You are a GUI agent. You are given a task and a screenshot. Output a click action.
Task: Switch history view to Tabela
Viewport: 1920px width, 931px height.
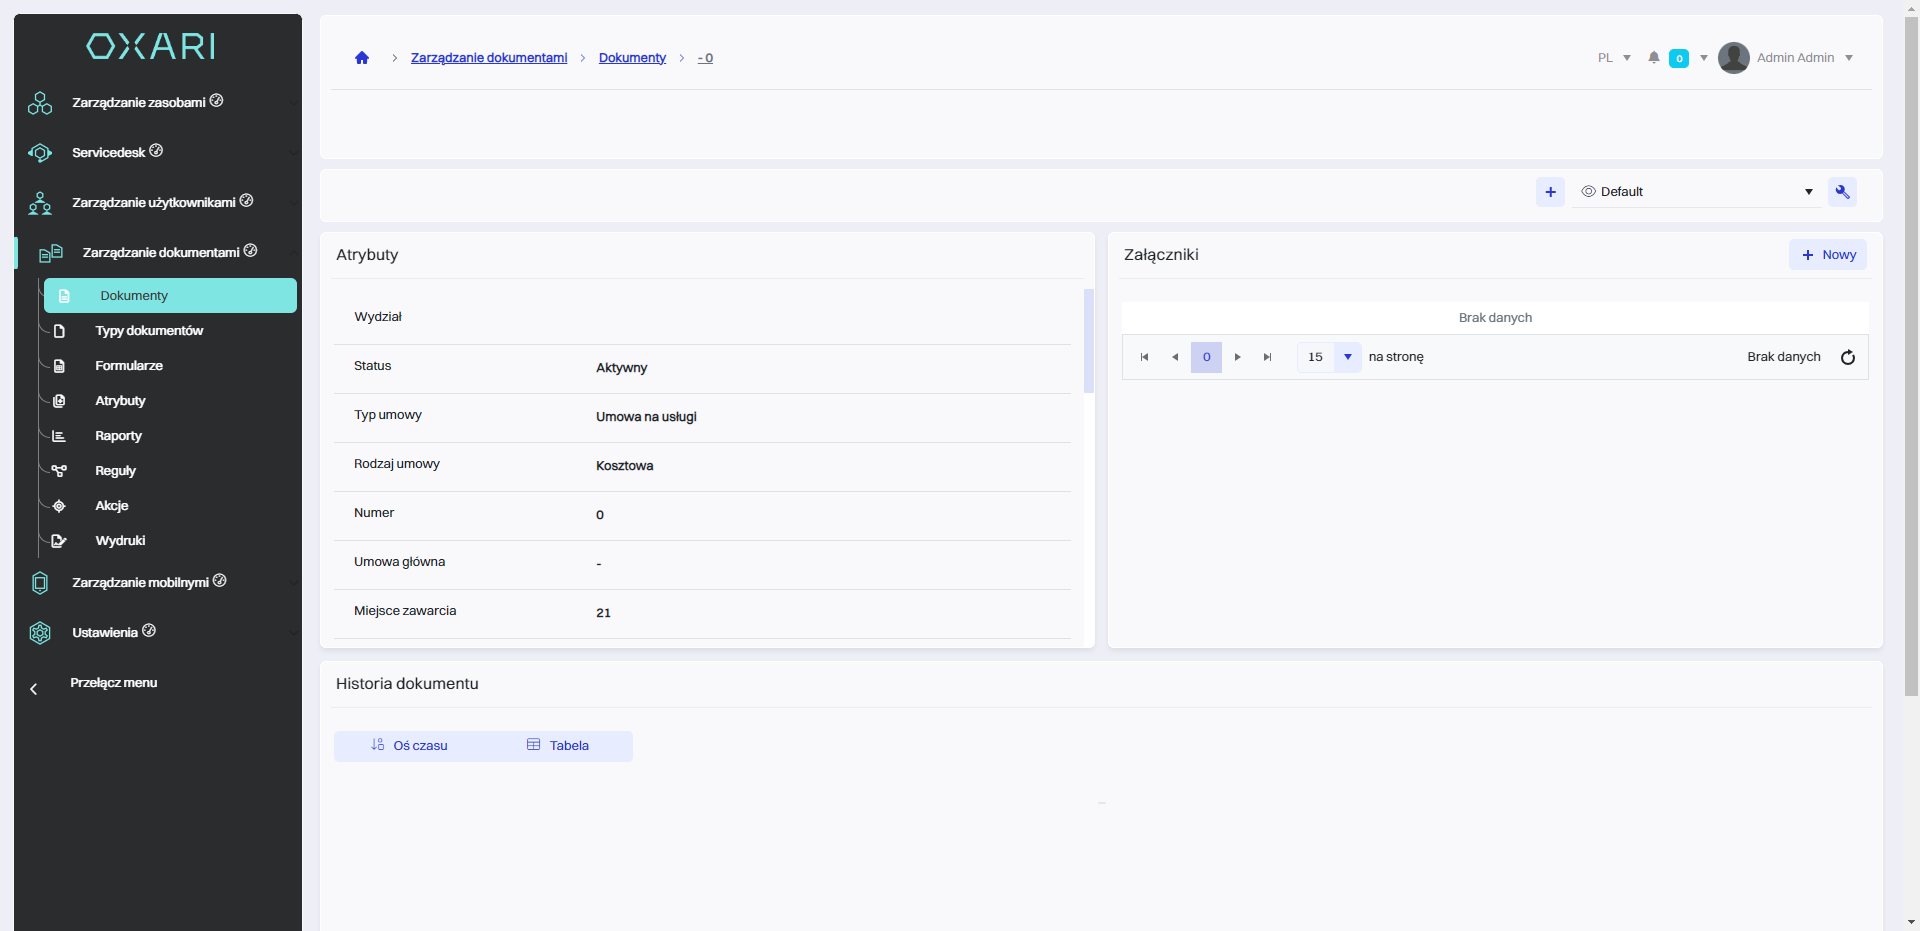[x=558, y=746]
